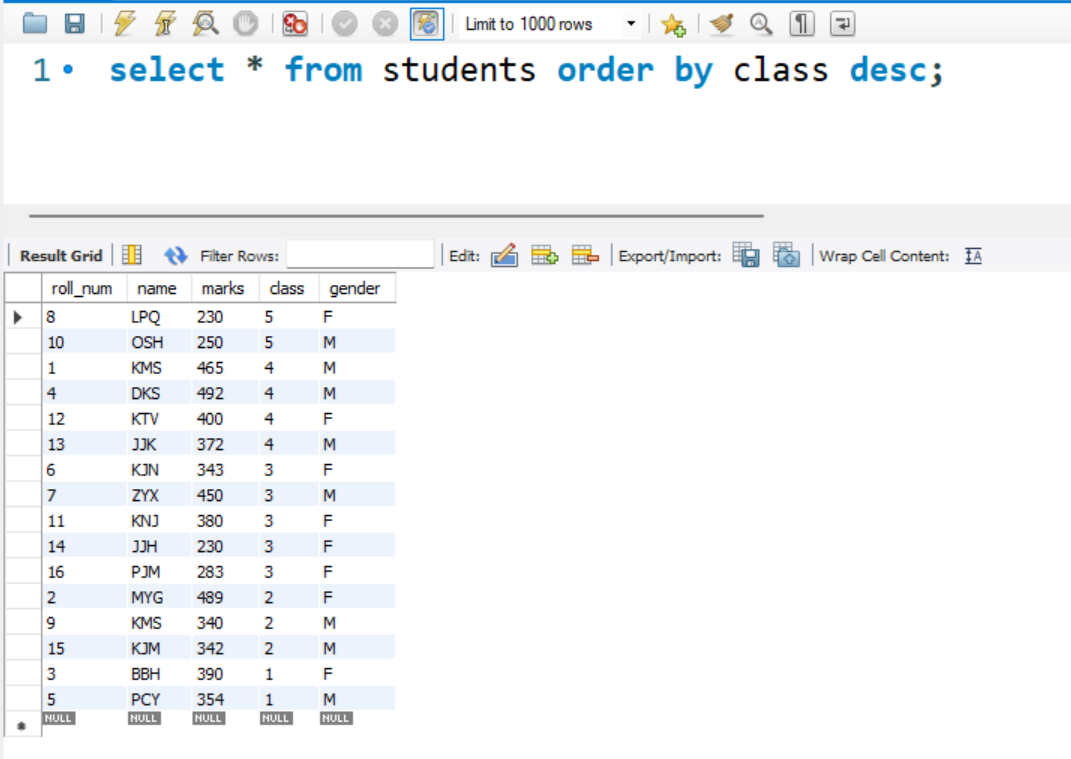Run statement under cursor (lightning with cursor)
This screenshot has height=759, width=1071.
point(164,24)
